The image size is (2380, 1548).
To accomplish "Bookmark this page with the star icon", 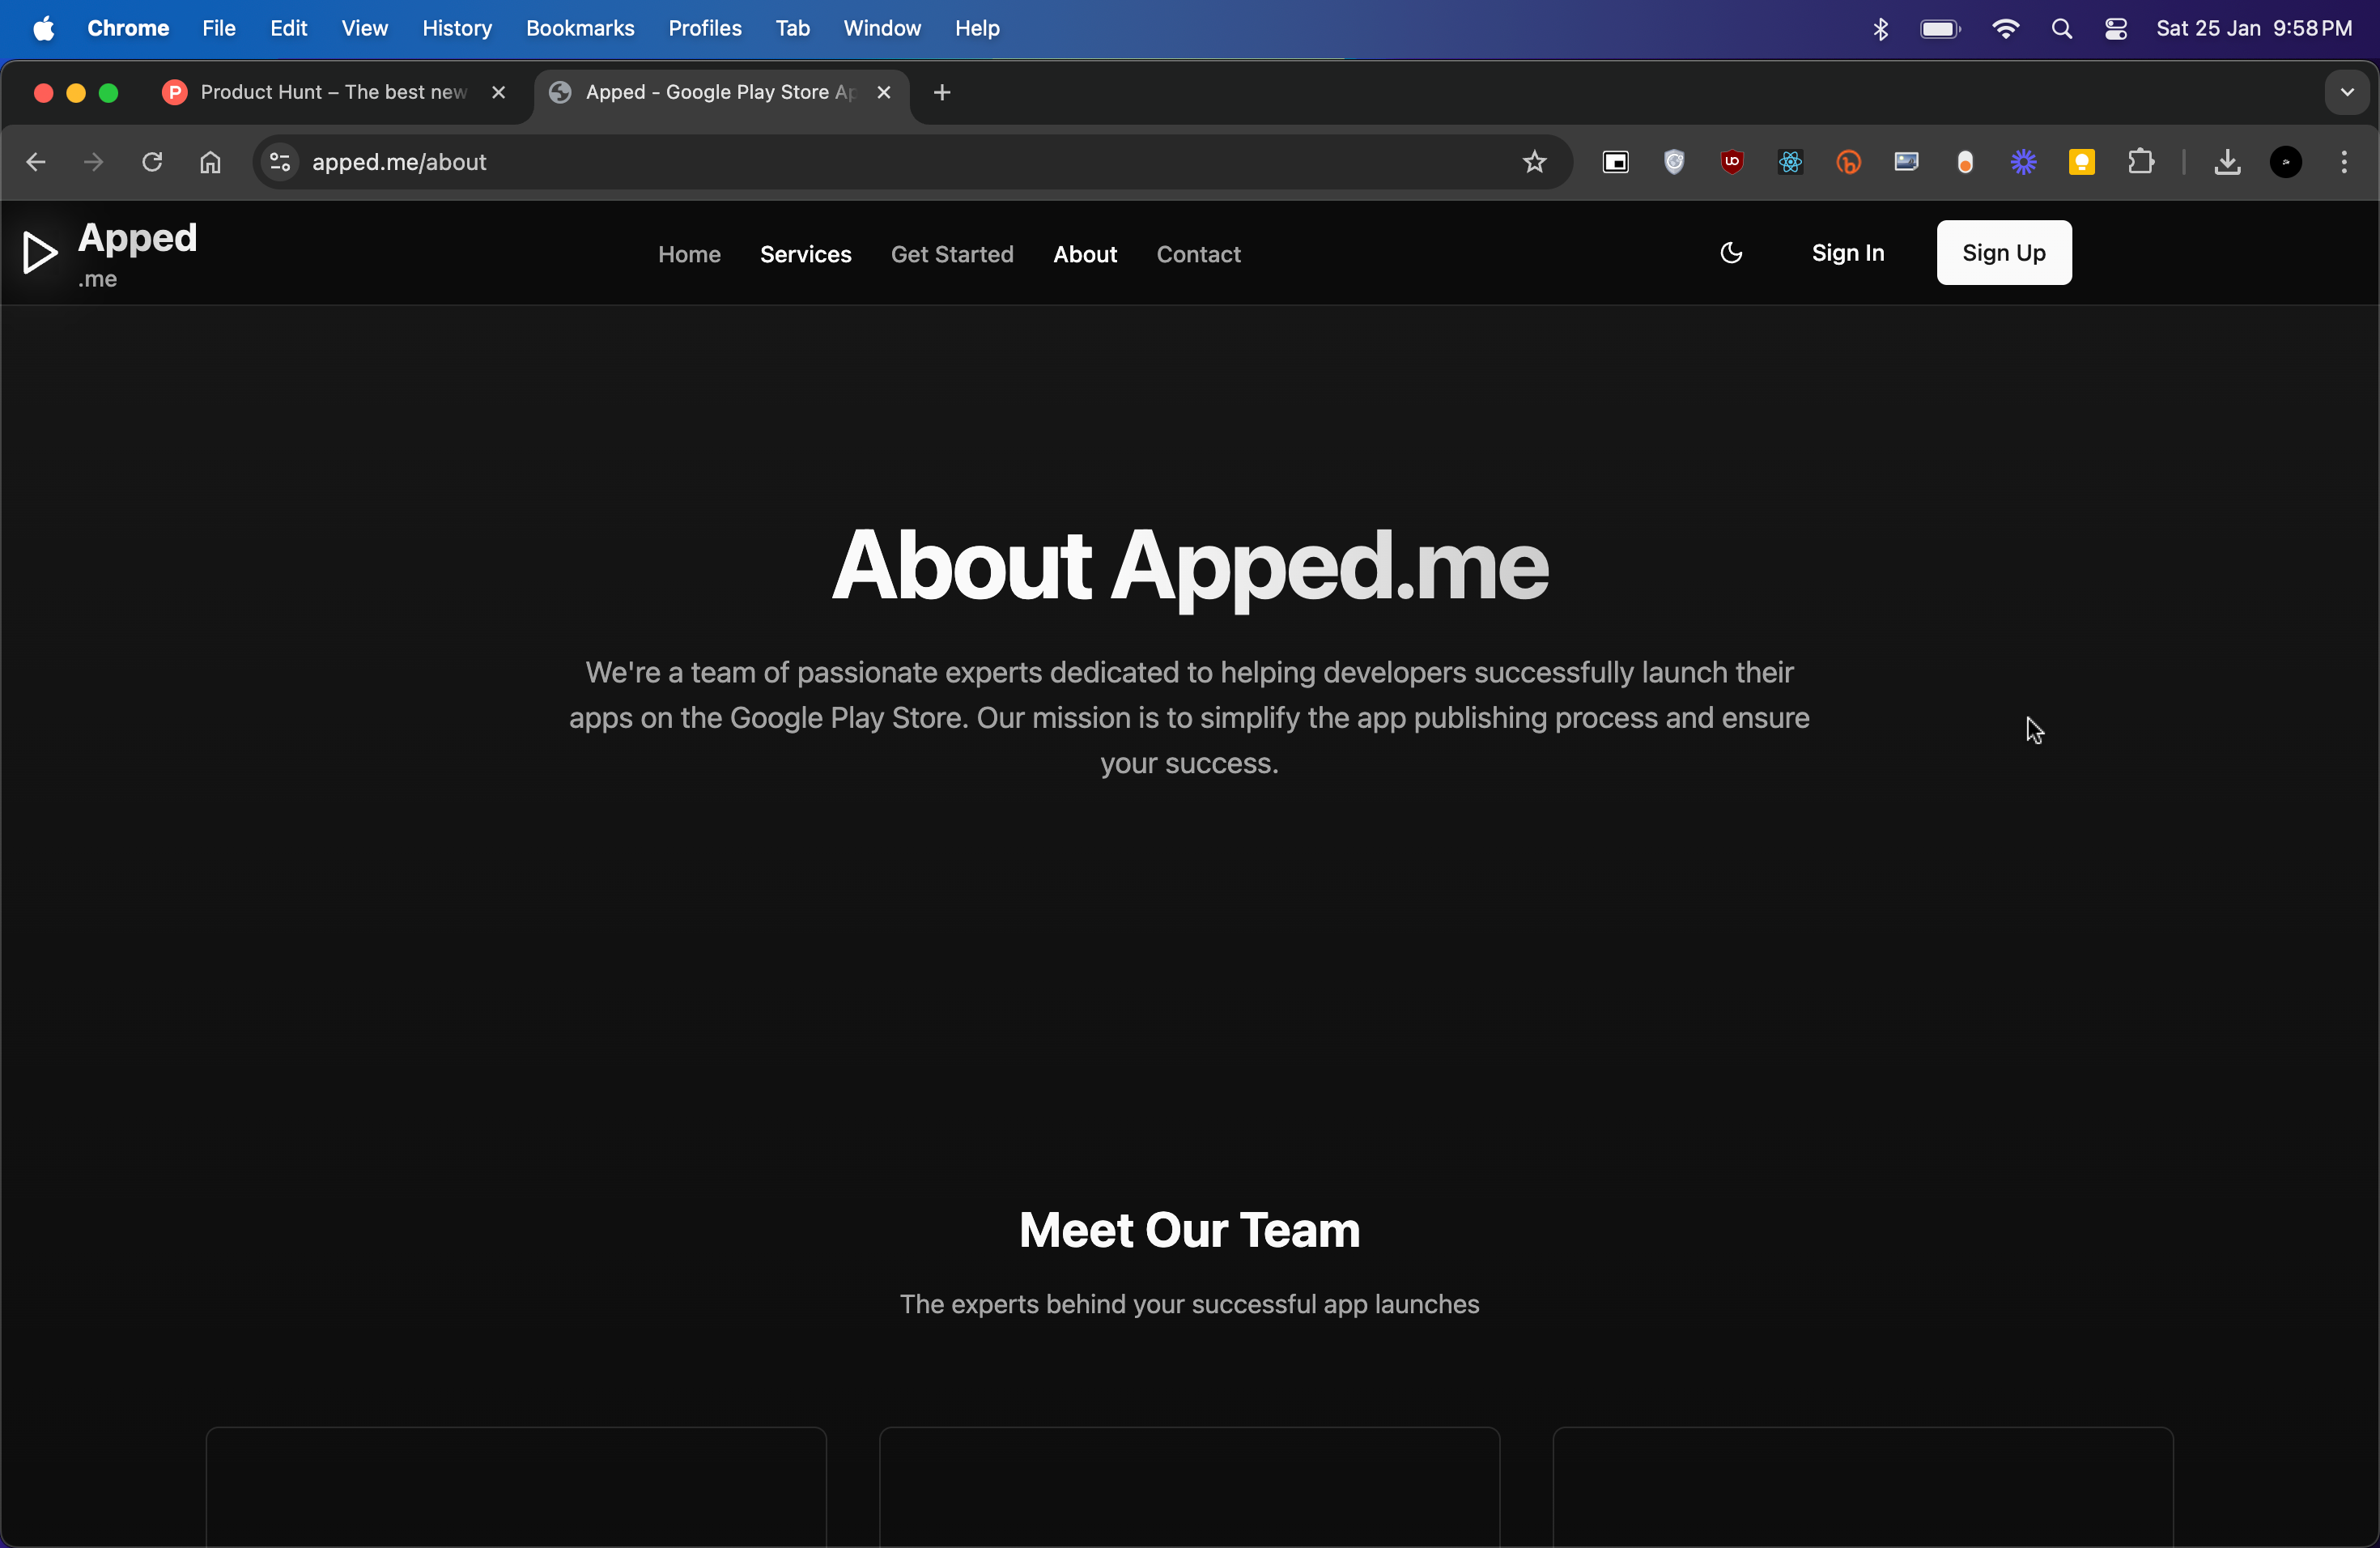I will pos(1534,162).
